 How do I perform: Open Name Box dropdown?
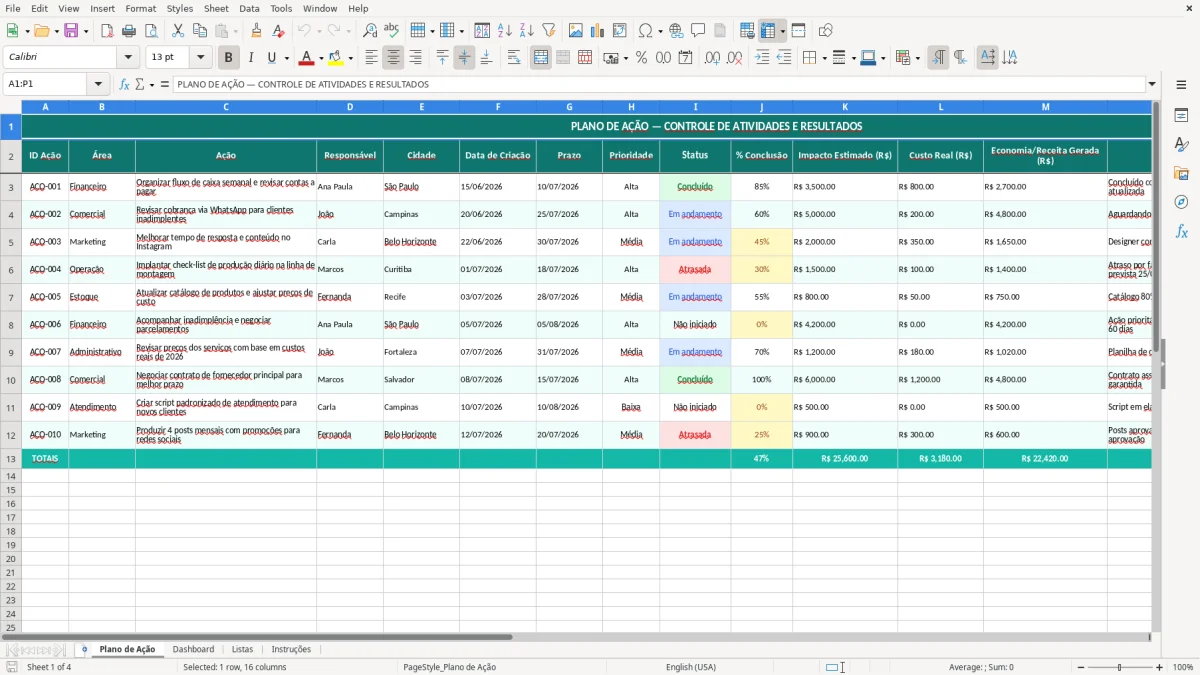click(x=98, y=85)
